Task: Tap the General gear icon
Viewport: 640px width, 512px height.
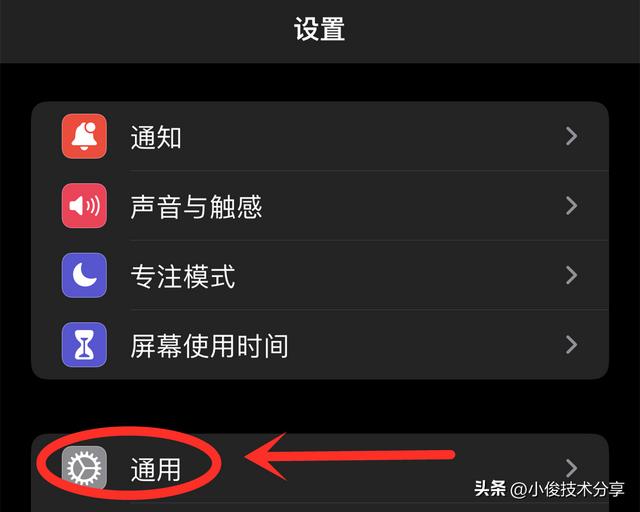Action: pos(84,467)
